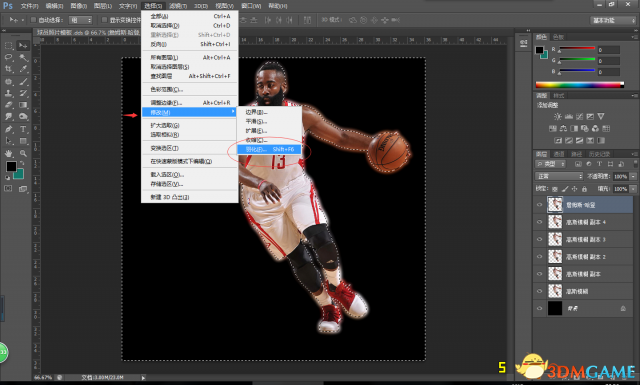The width and height of the screenshot is (640, 385).
Task: Hide the 高斯模糊 layer
Action: 540,291
